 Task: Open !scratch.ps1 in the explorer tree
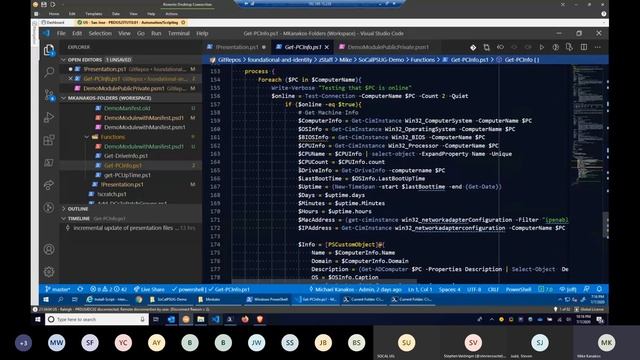112,194
